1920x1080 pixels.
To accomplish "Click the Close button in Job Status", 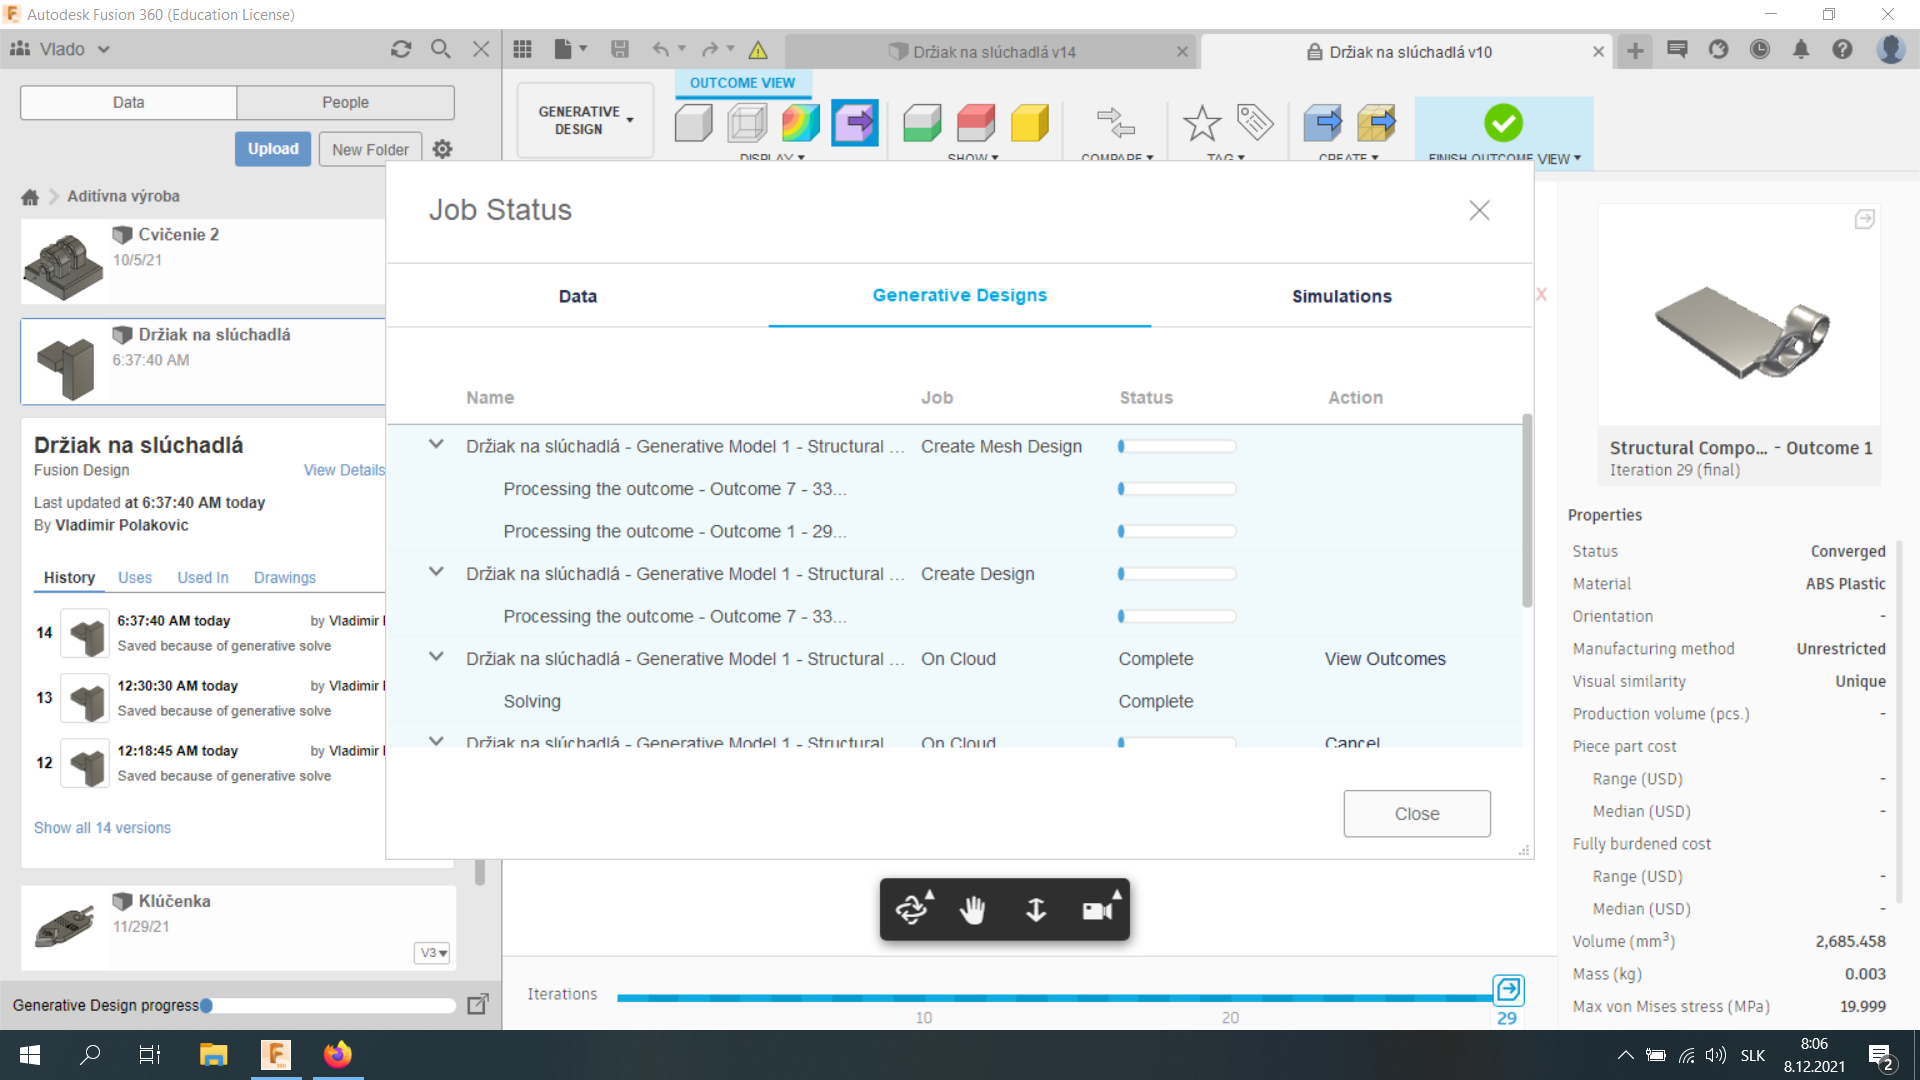I will pos(1416,814).
